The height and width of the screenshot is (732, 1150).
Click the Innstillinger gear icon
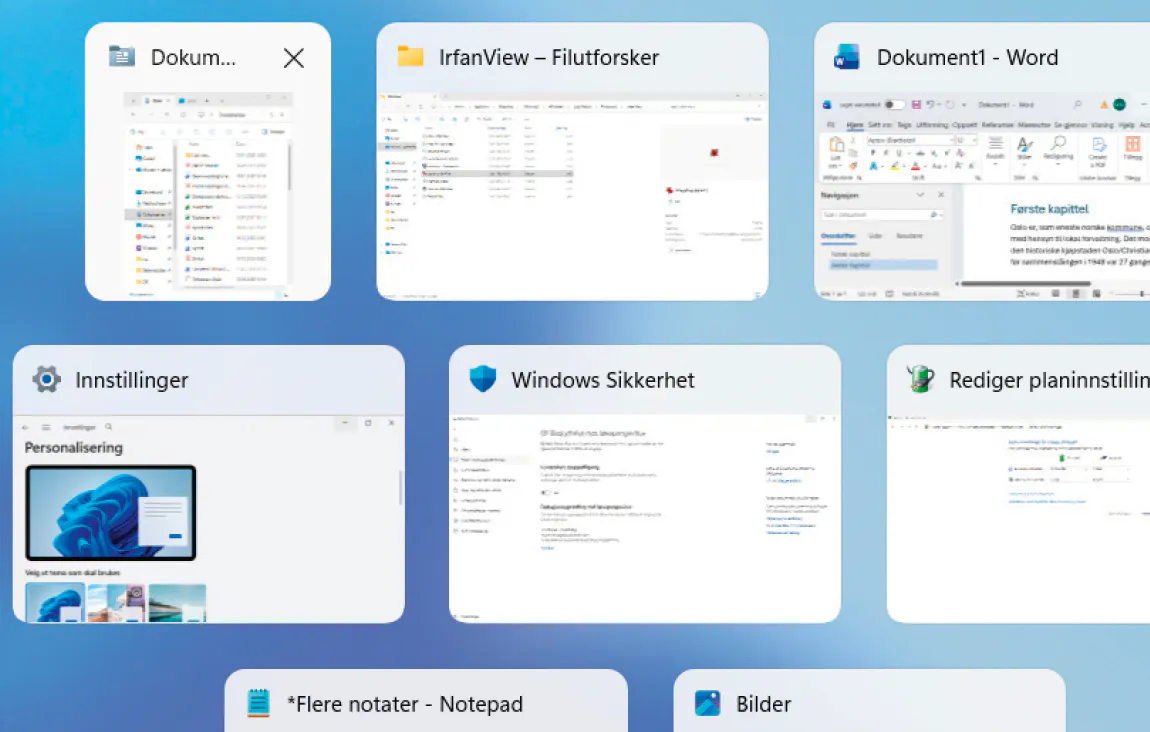[46, 380]
